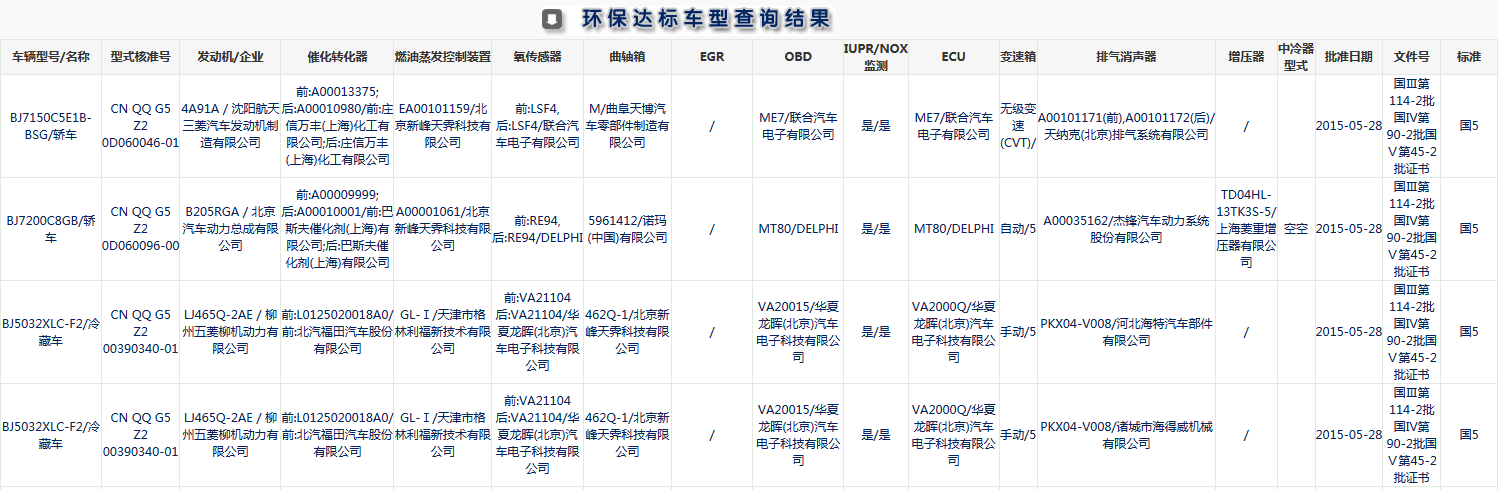Click the 发动机/企业 column header
Screen dimensions: 1498x490
230,57
